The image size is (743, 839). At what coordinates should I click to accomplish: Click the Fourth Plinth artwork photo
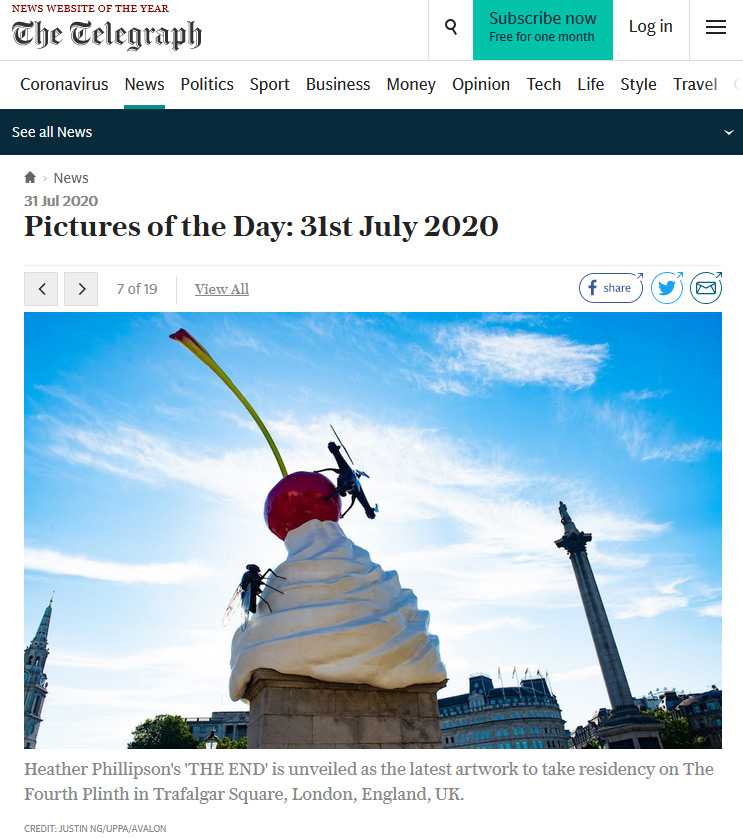(x=373, y=530)
